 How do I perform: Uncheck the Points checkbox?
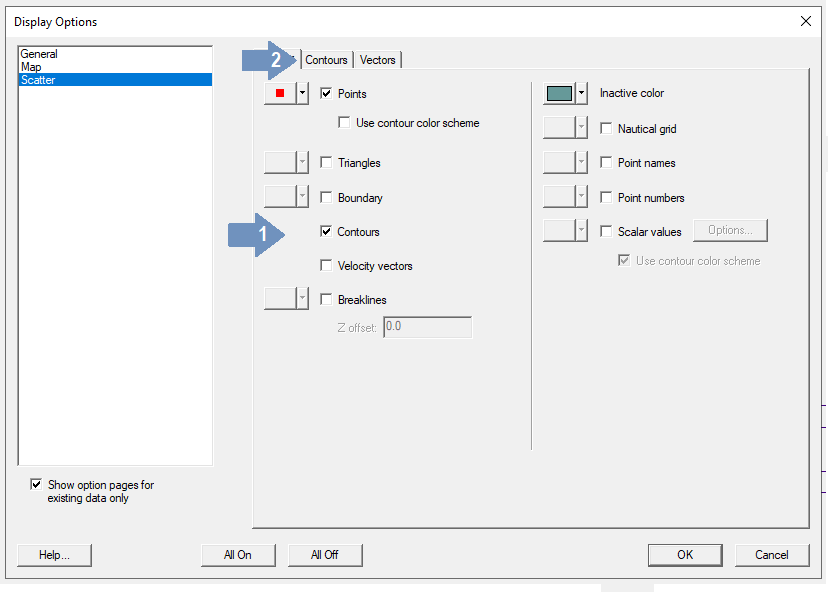tap(326, 93)
